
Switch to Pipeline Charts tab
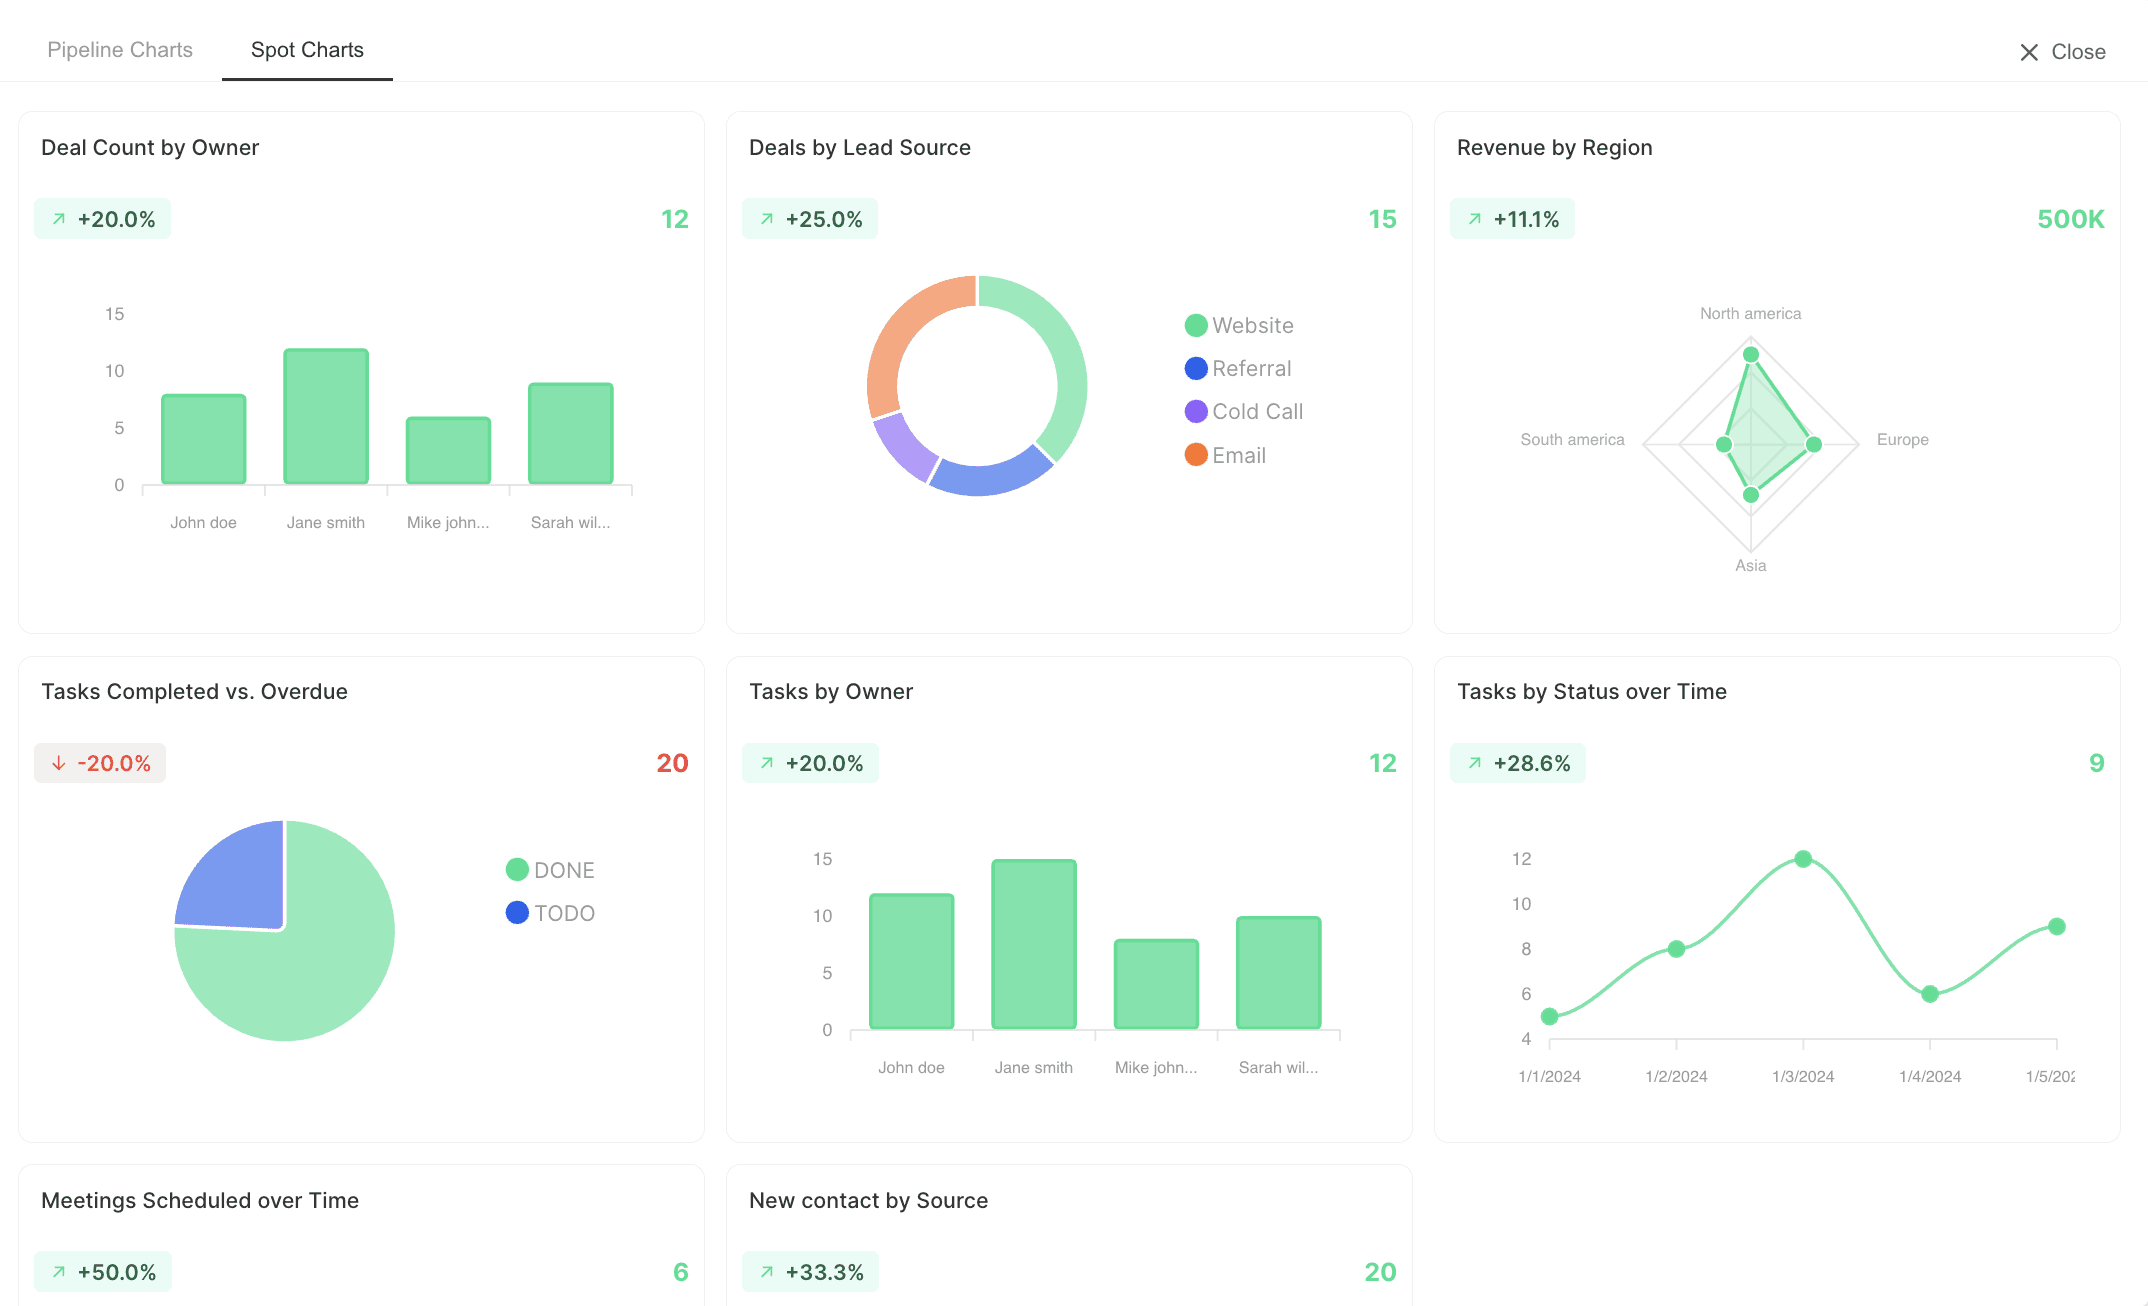(x=120, y=50)
